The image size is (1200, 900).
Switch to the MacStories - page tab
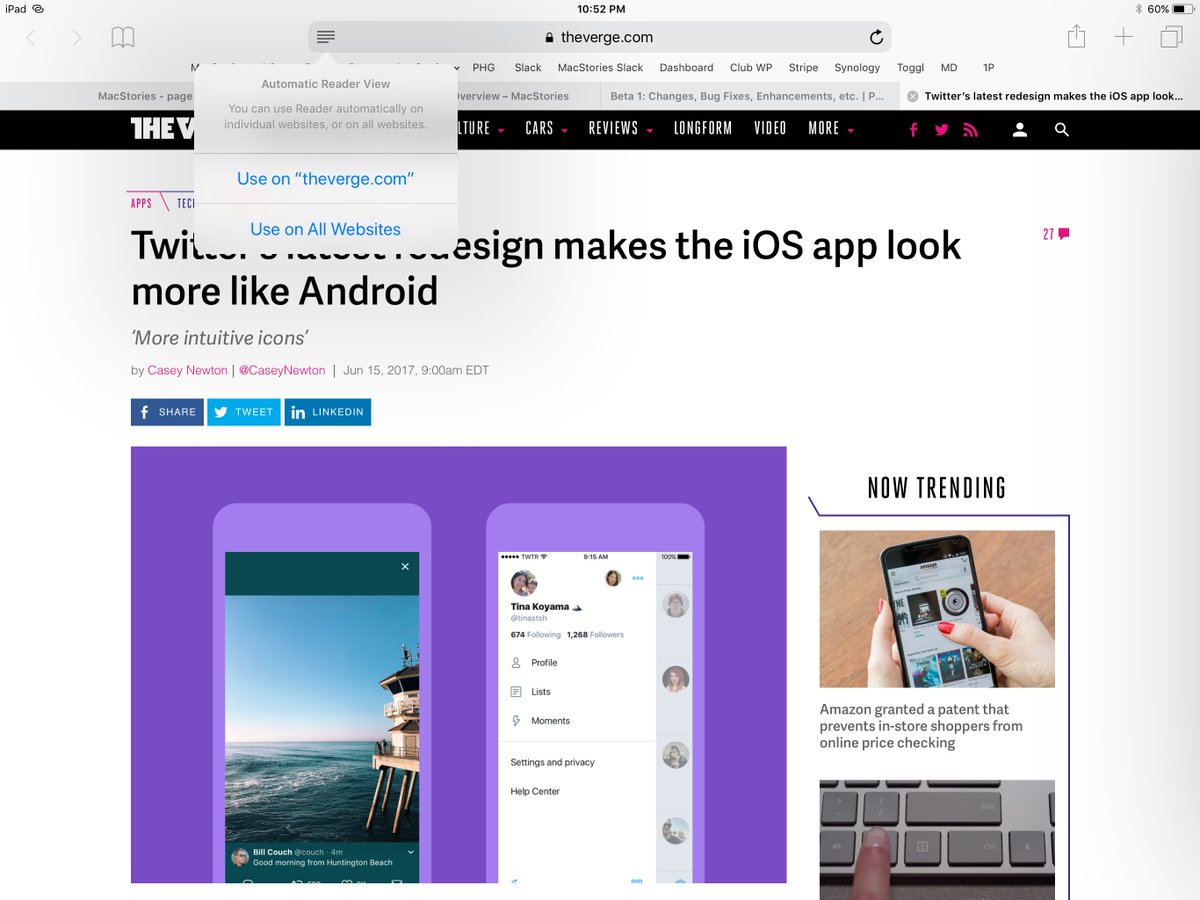pyautogui.click(x=144, y=96)
